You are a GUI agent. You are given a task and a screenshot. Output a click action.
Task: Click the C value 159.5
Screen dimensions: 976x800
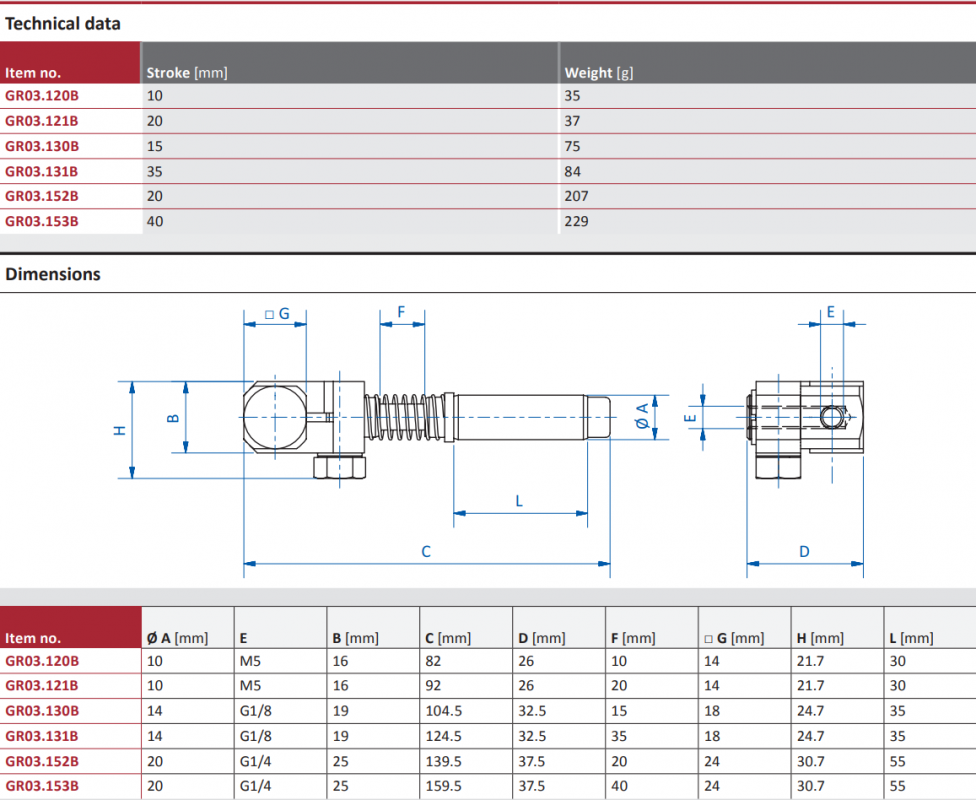443,786
